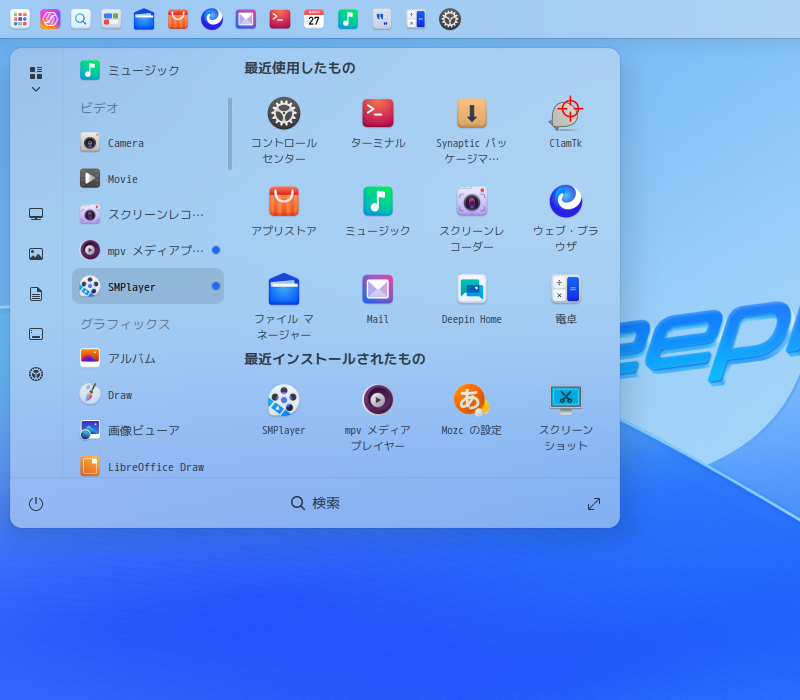Open Calculator from the dock
Screen dimensions: 800x700
416,19
